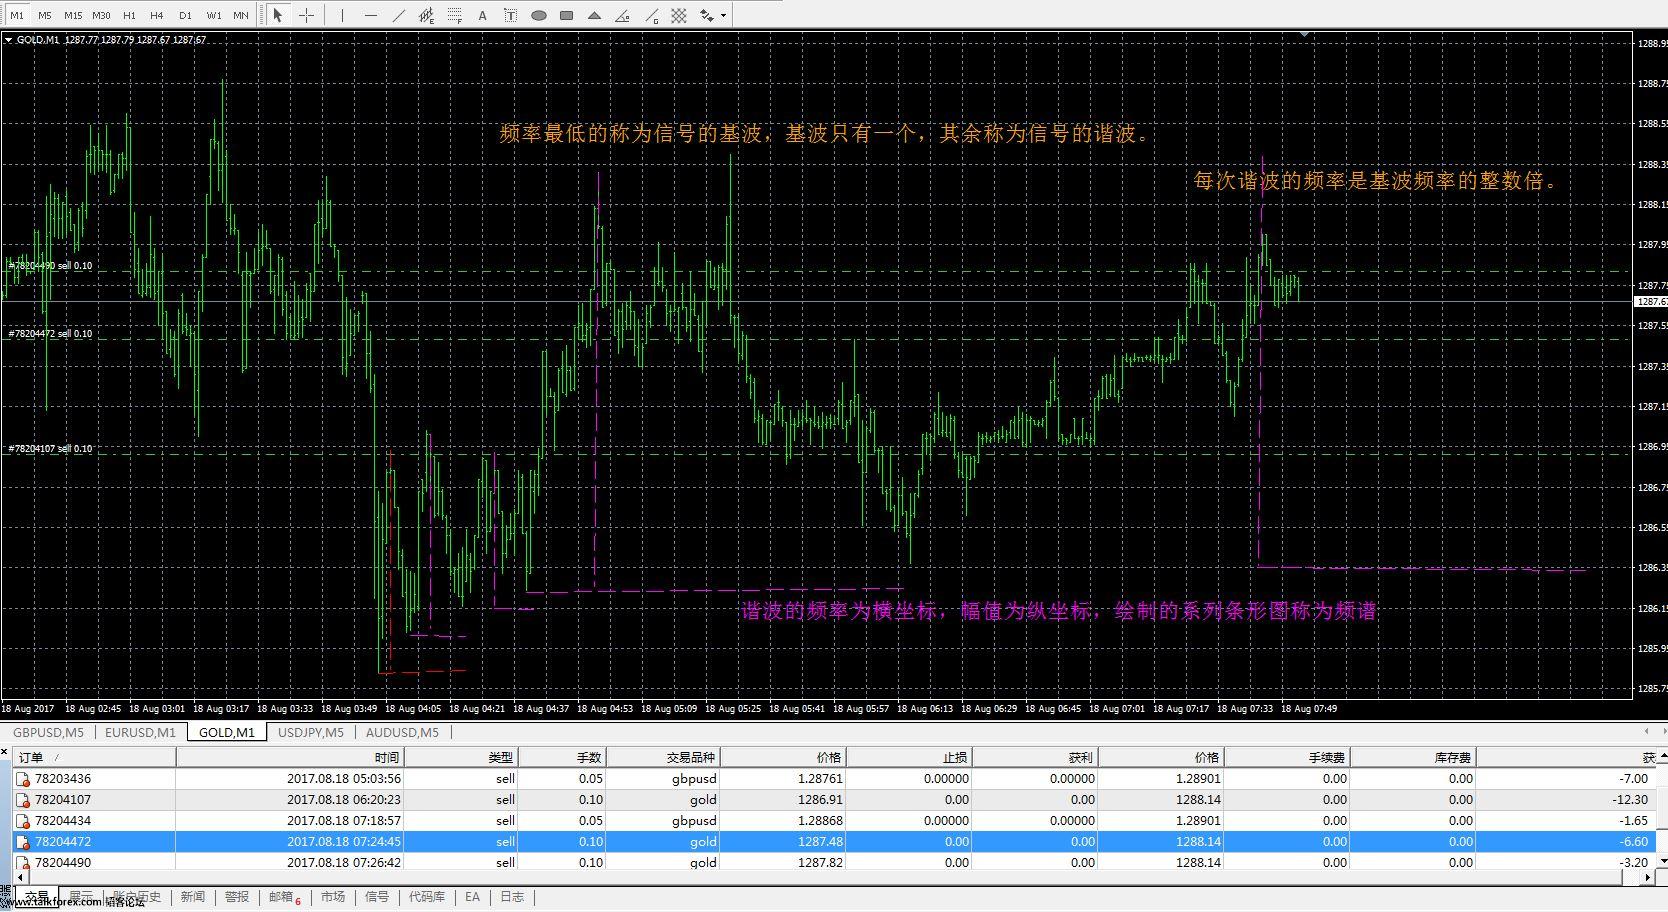Select the cursor arrow tool
Screen dimensions: 1668x912
pos(279,15)
